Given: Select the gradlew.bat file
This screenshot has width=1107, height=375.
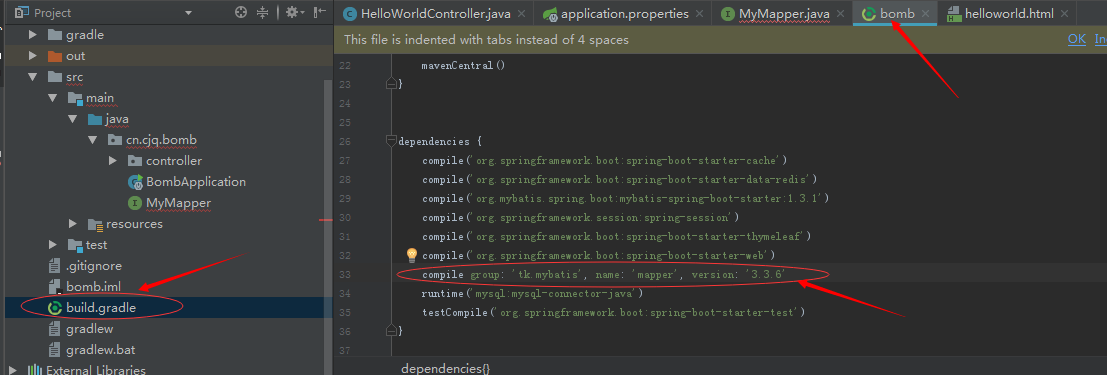Looking at the screenshot, I should tap(101, 350).
